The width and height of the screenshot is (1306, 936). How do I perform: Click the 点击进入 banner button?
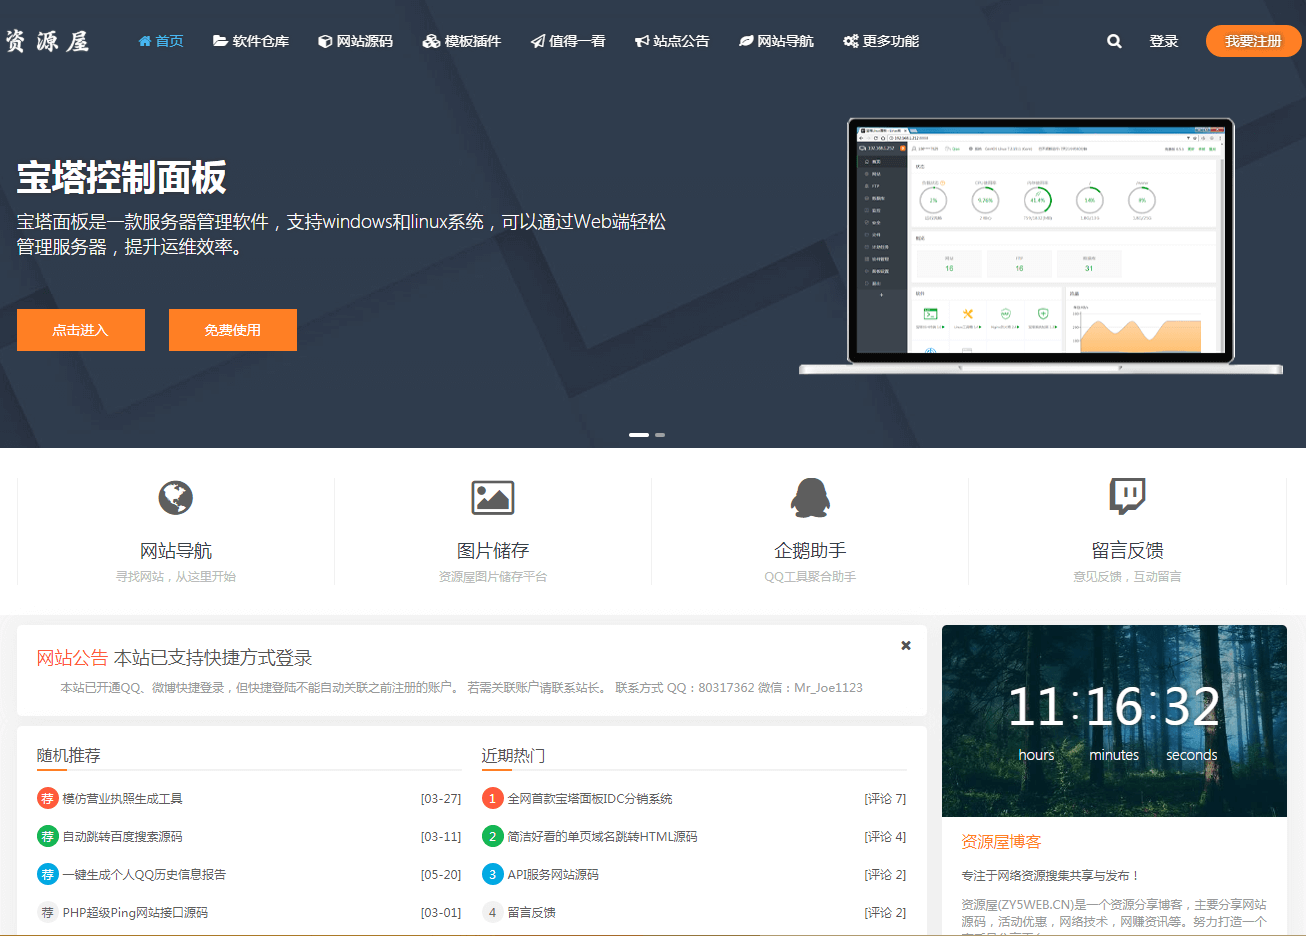point(81,330)
